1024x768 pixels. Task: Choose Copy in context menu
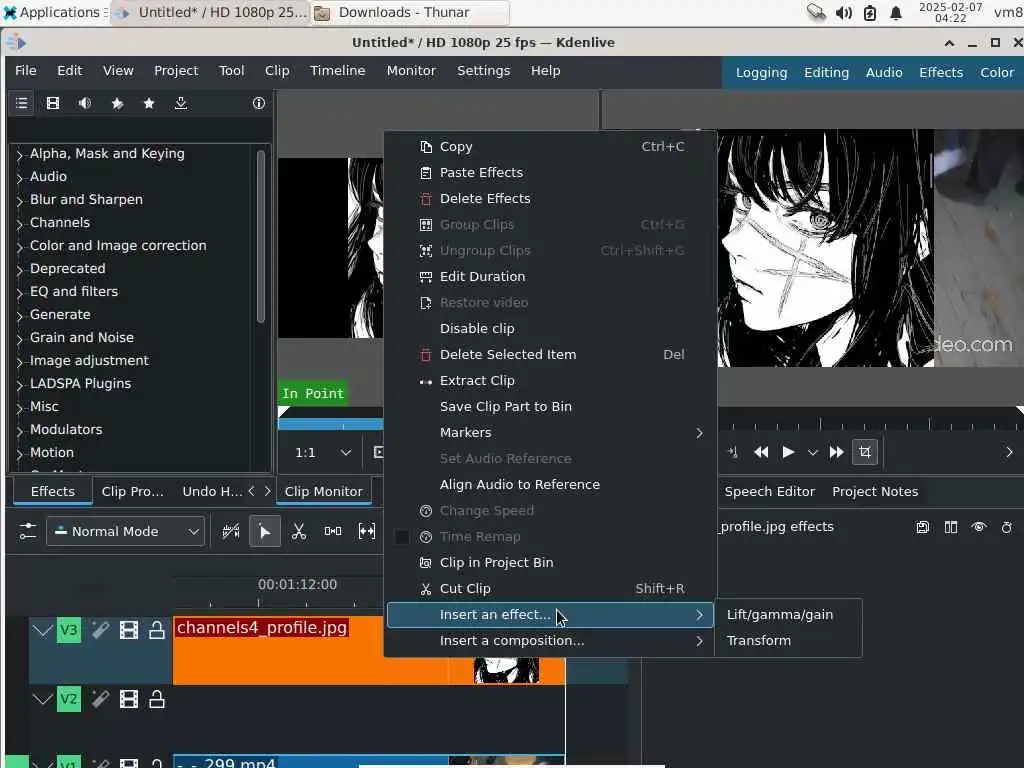coord(550,146)
